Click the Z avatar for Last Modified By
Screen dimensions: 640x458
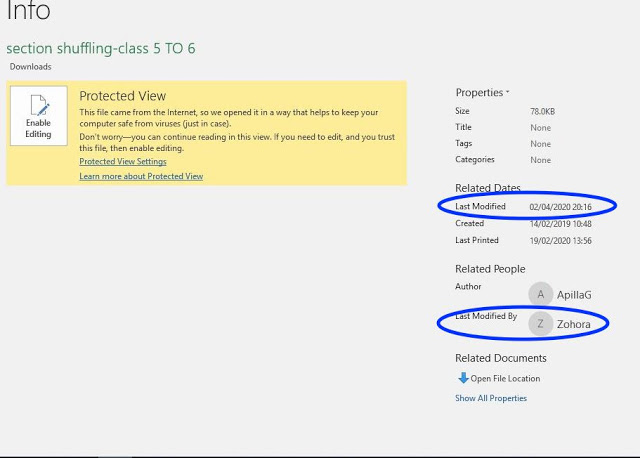(x=540, y=324)
